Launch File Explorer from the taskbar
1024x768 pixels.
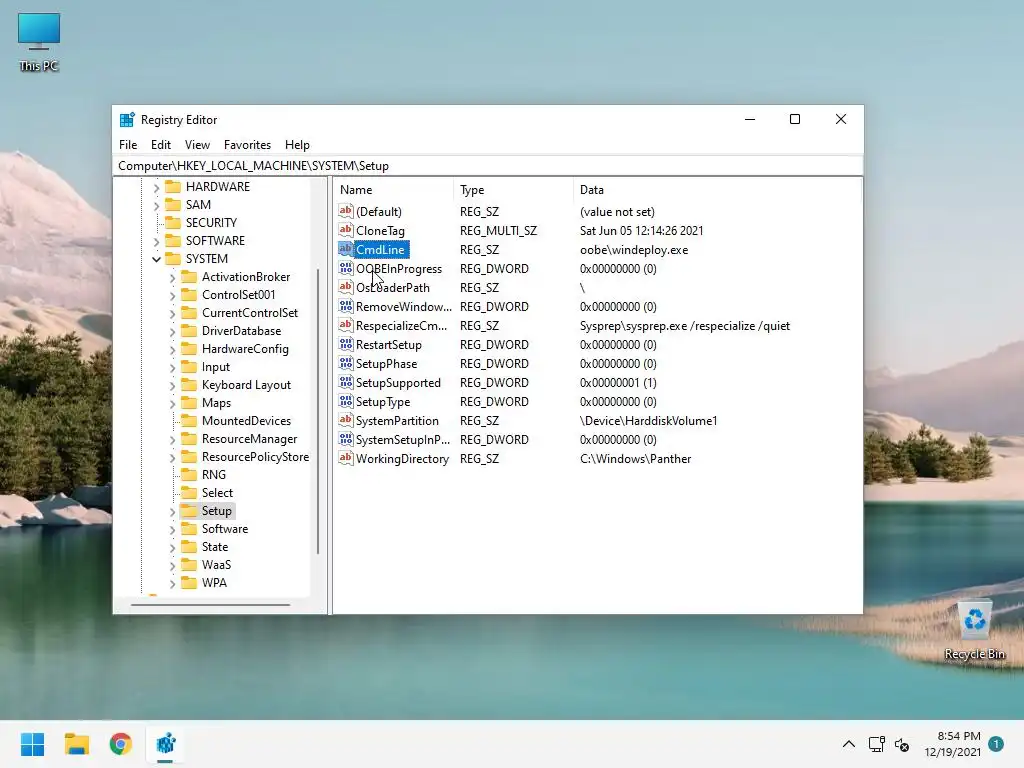76,744
